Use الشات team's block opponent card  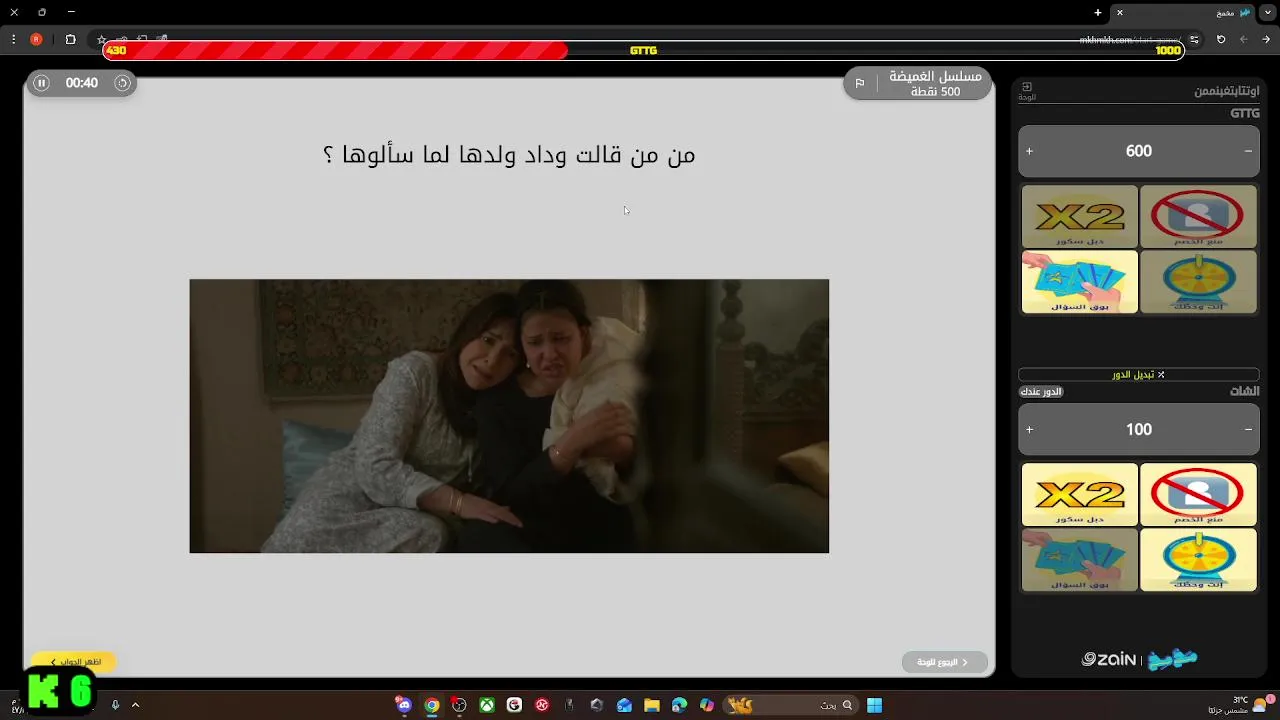[1198, 494]
